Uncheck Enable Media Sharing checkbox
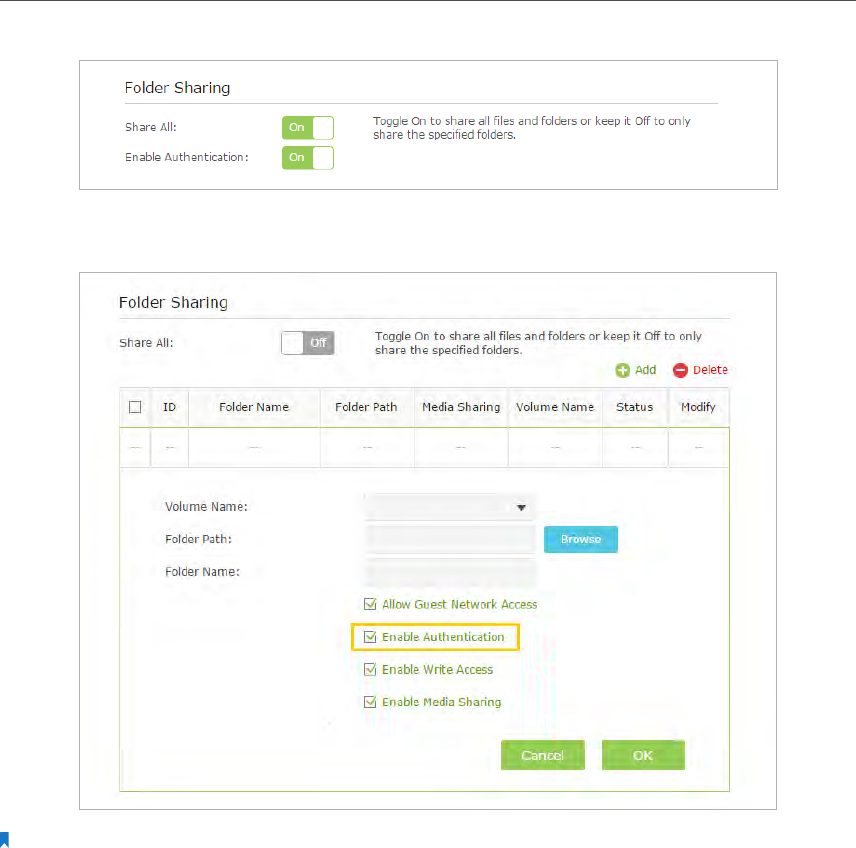The height and width of the screenshot is (848, 856). coord(370,702)
